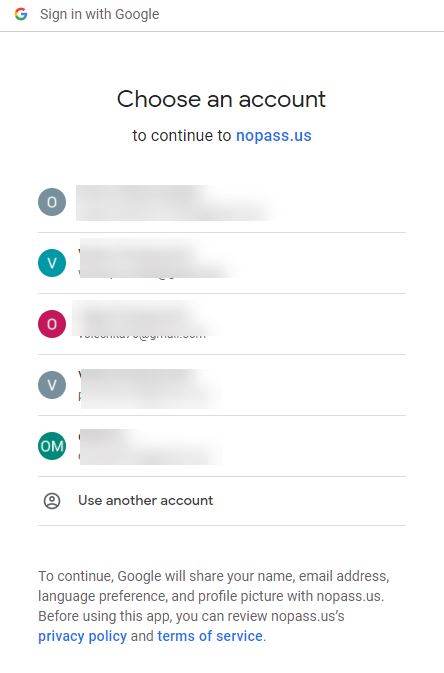Click the Use another account text
Image resolution: width=444 pixels, height=673 pixels.
click(x=146, y=500)
